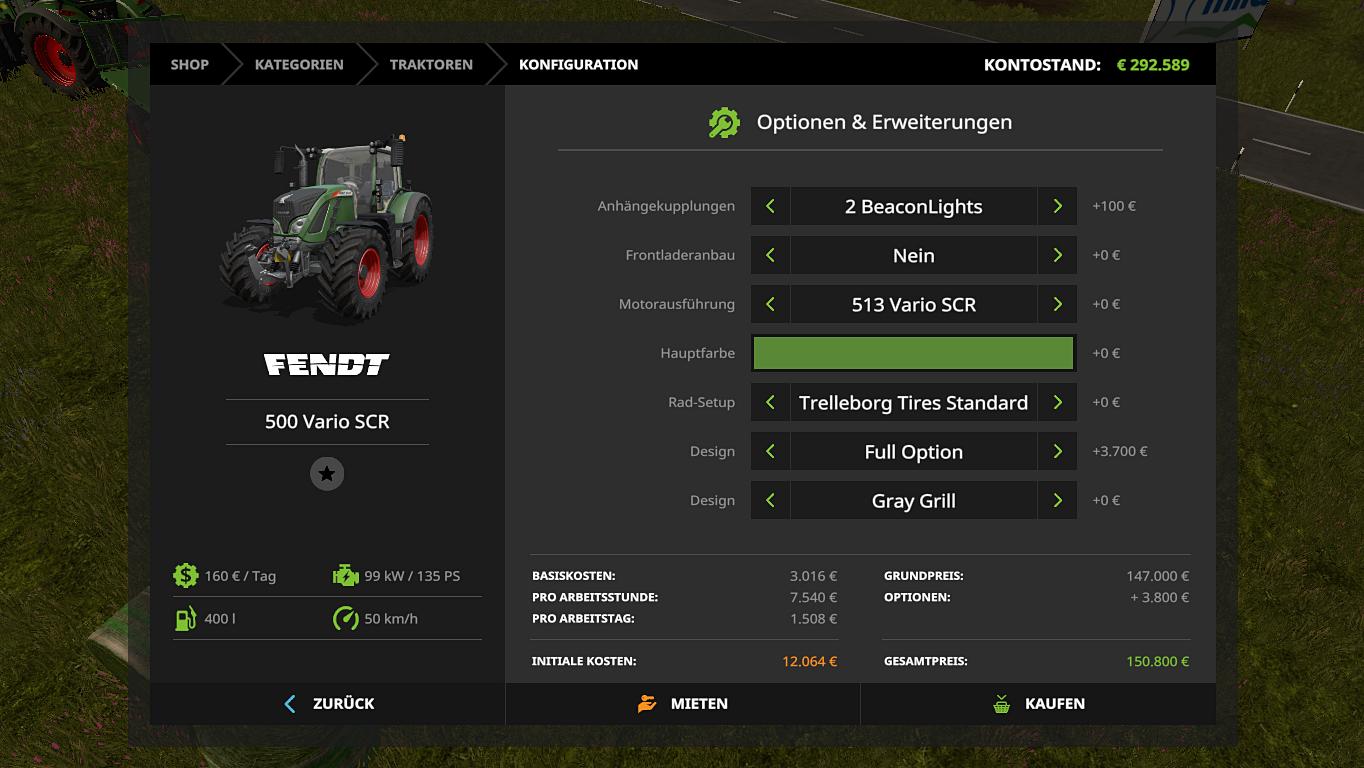Select previous Frontladeranbau option with left arrow
The width and height of the screenshot is (1364, 768).
770,255
